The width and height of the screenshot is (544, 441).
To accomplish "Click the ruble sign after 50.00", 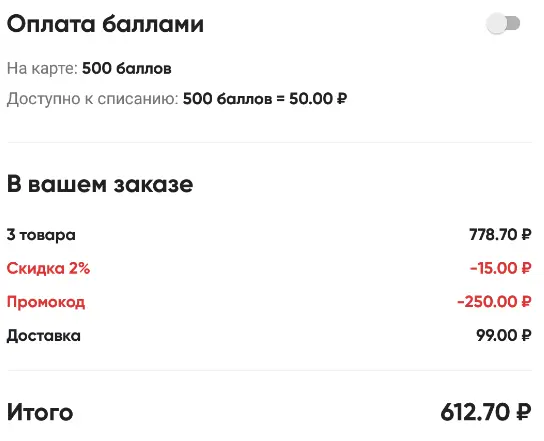I will point(342,99).
